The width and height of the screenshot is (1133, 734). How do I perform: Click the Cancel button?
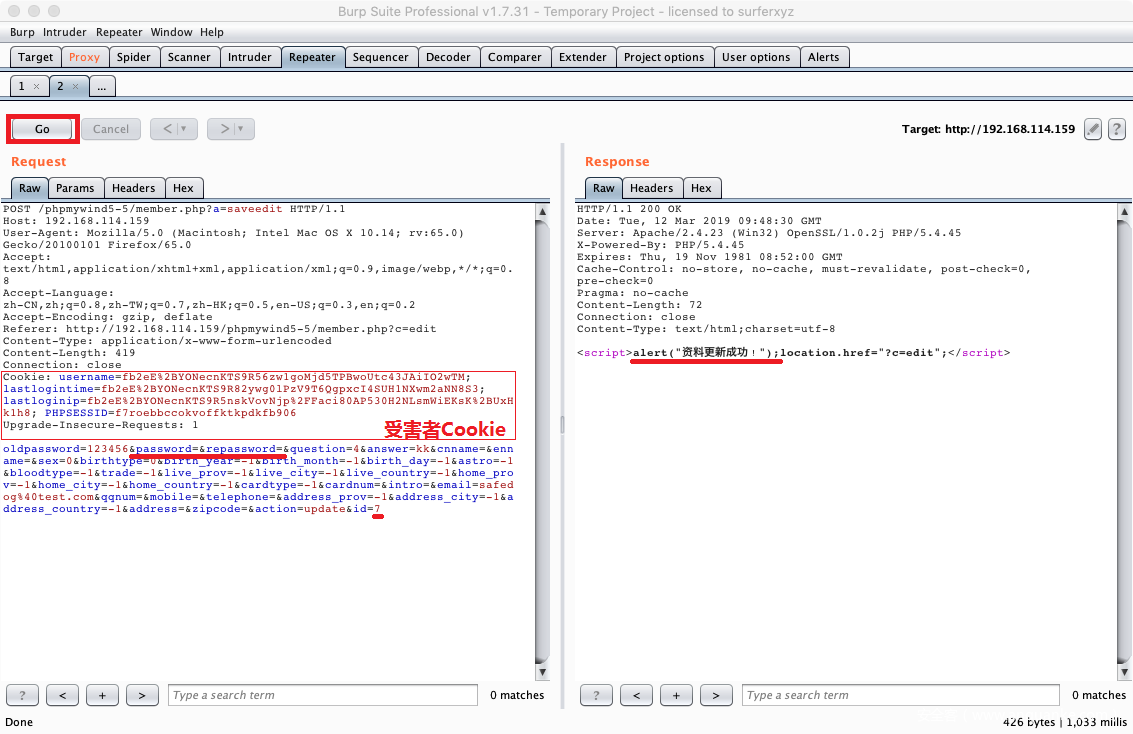[111, 129]
